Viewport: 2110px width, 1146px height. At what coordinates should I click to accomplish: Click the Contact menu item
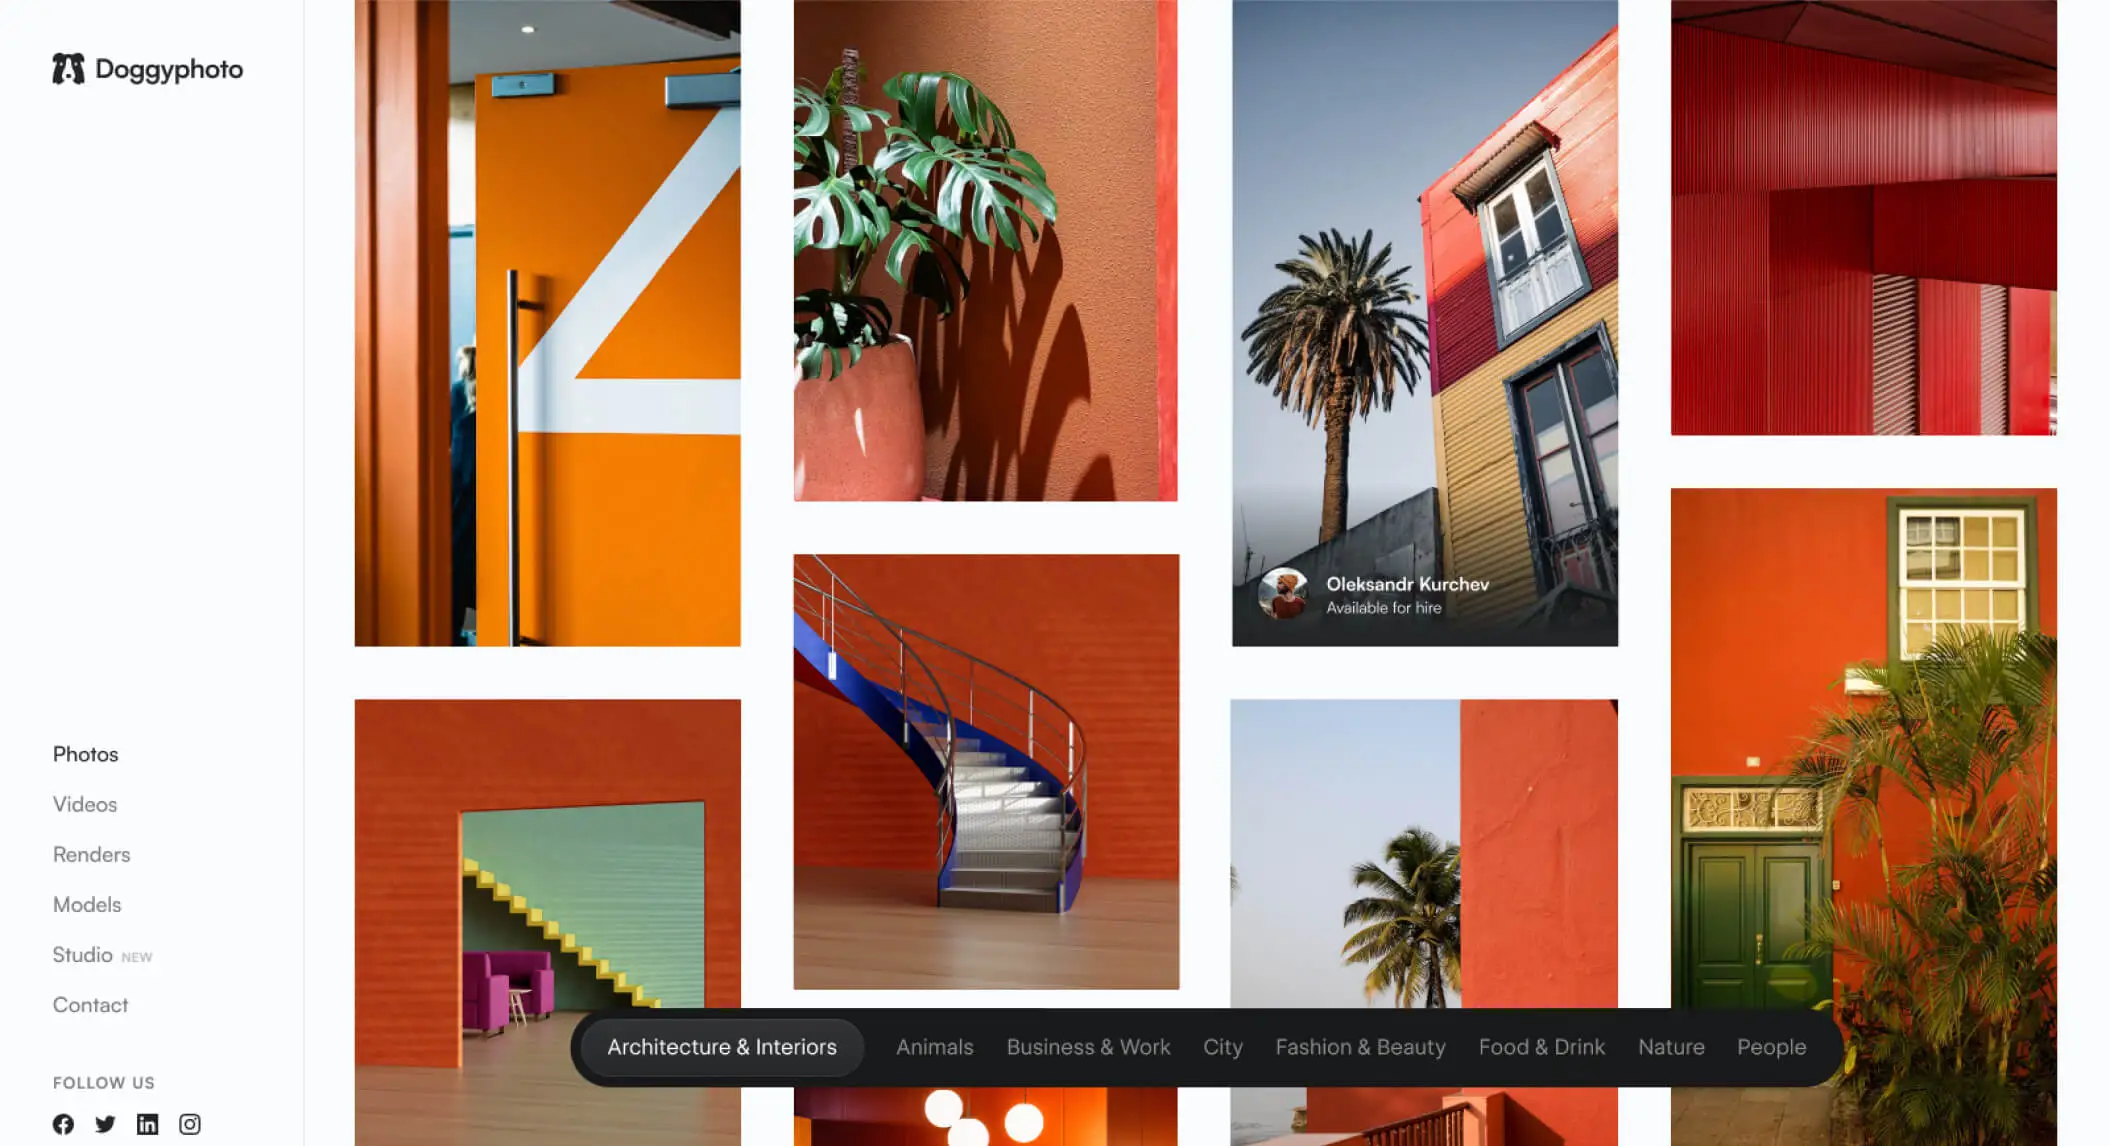[90, 1005]
